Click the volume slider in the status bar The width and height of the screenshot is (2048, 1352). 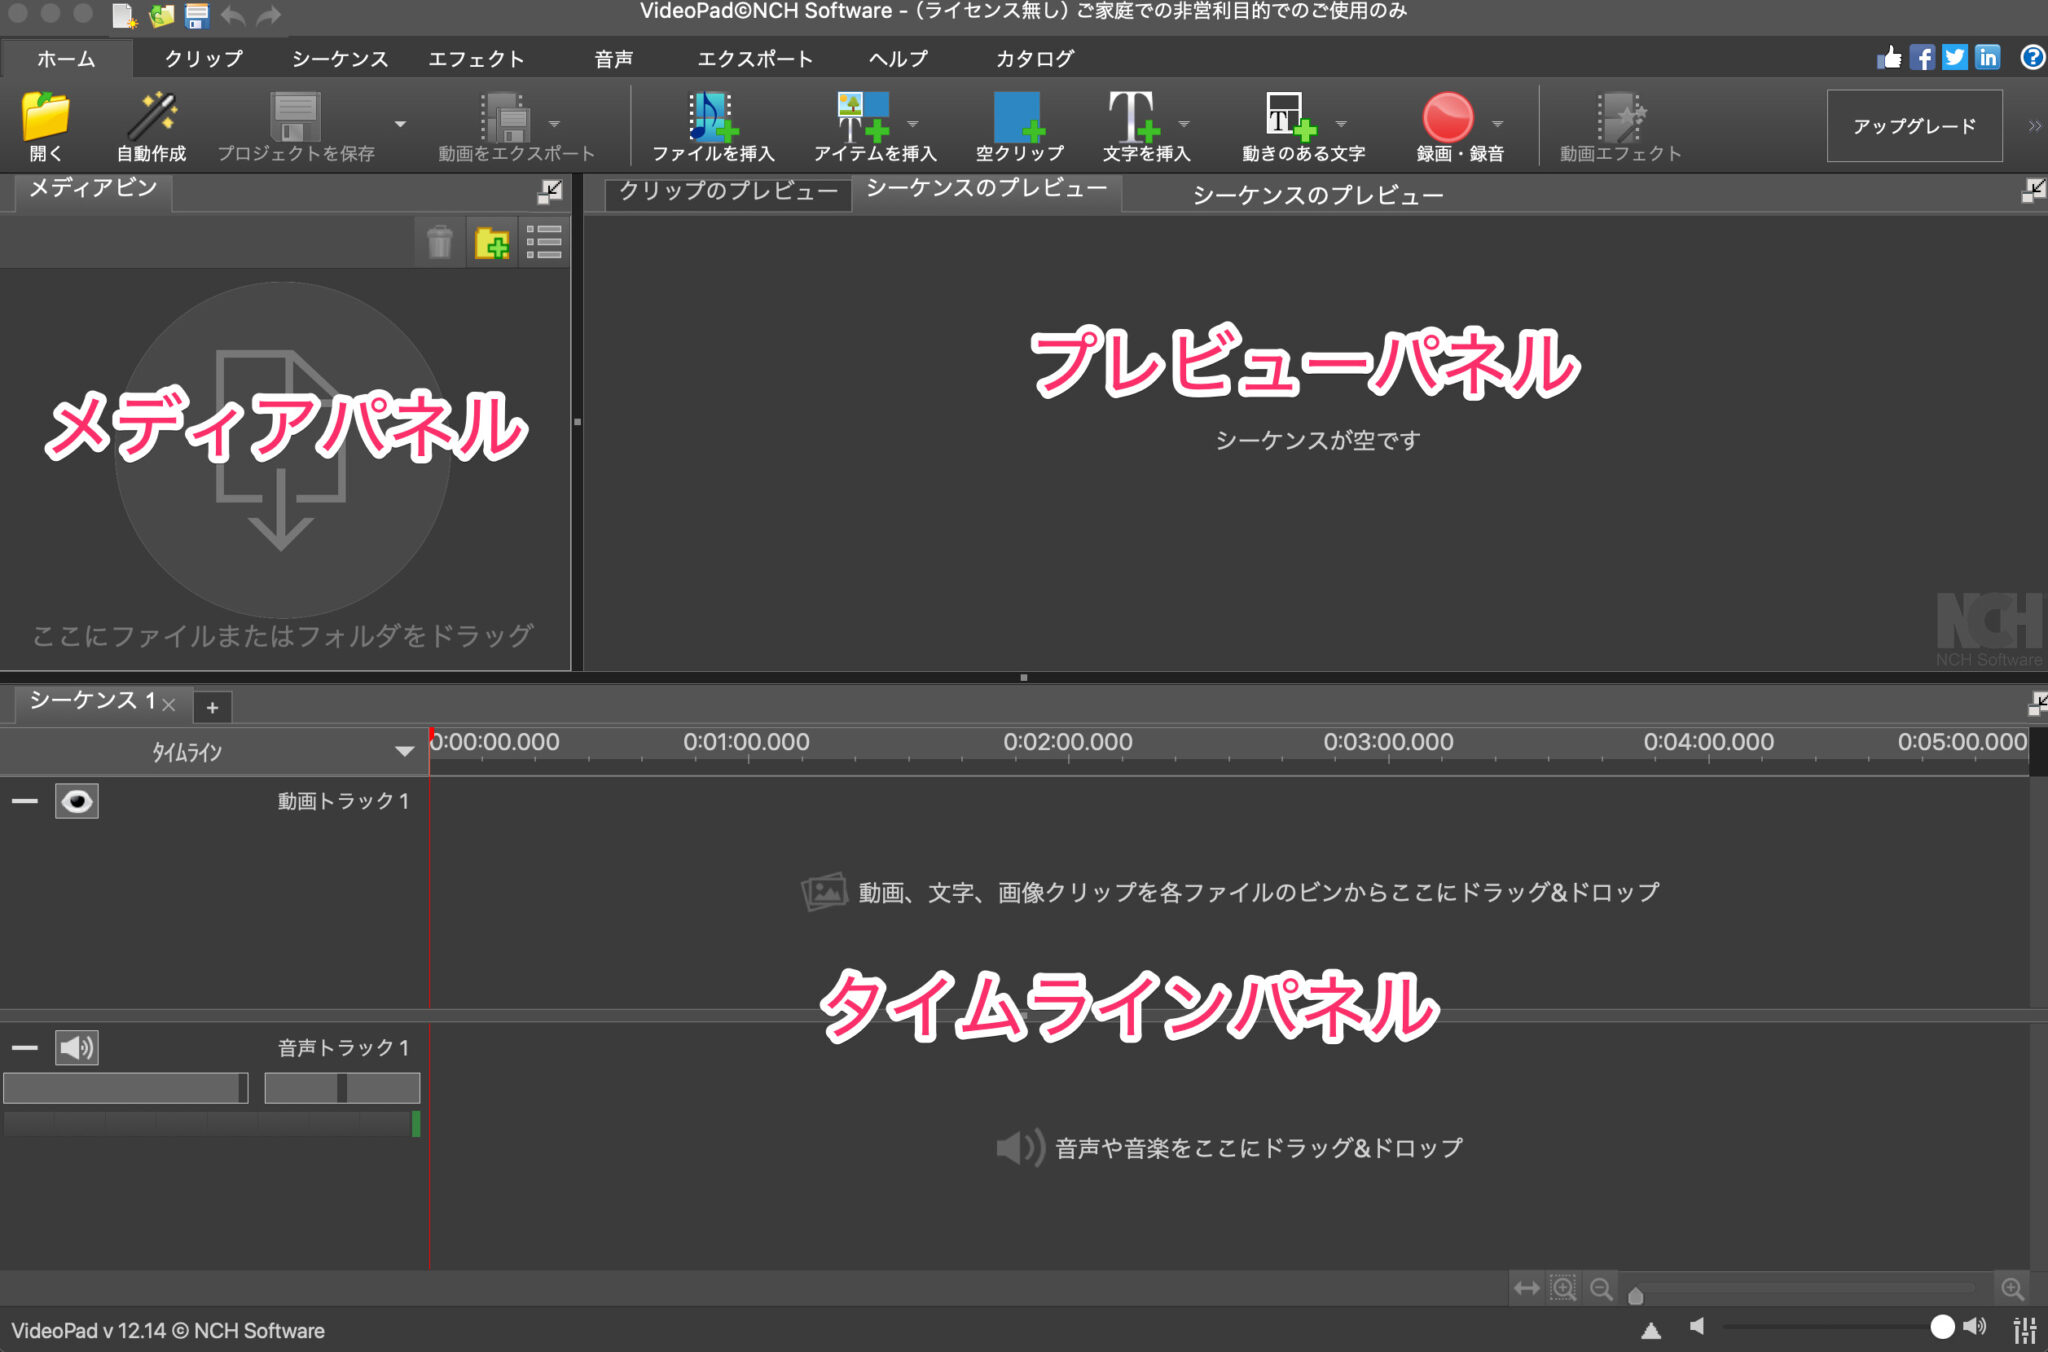[1940, 1326]
